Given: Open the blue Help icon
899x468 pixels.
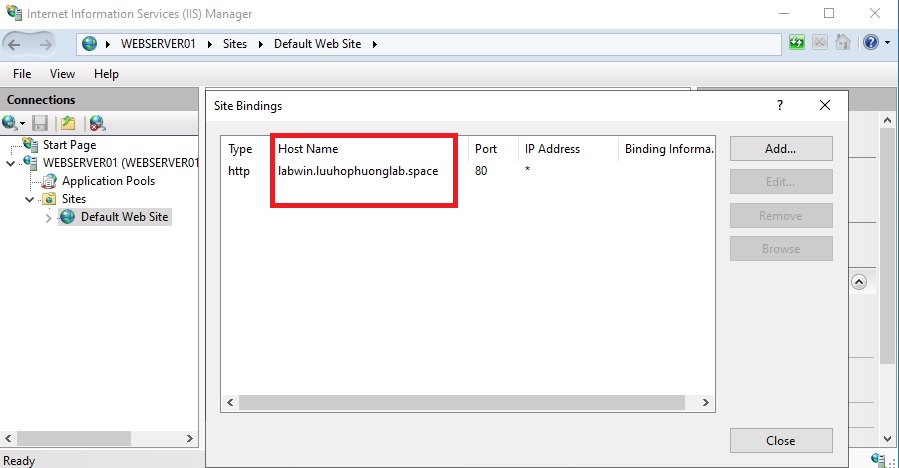Looking at the screenshot, I should coord(869,43).
